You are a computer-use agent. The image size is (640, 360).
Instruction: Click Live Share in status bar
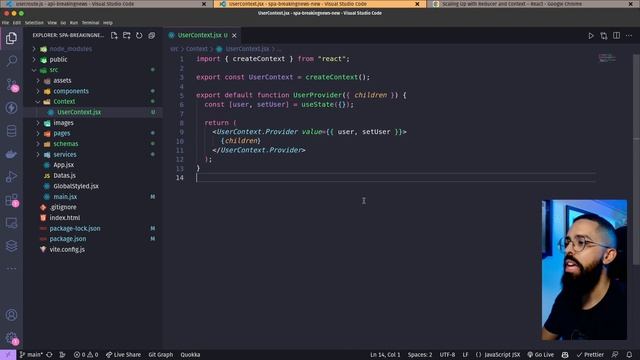pos(123,355)
